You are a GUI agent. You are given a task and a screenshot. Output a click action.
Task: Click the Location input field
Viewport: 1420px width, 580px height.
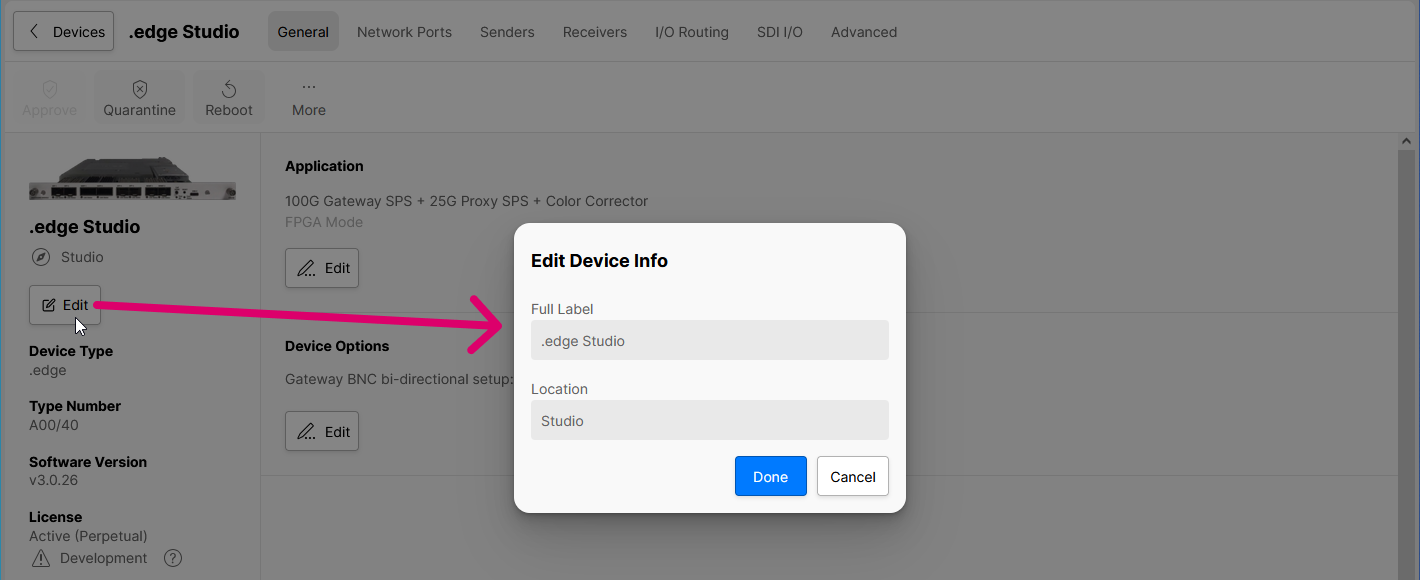[709, 420]
